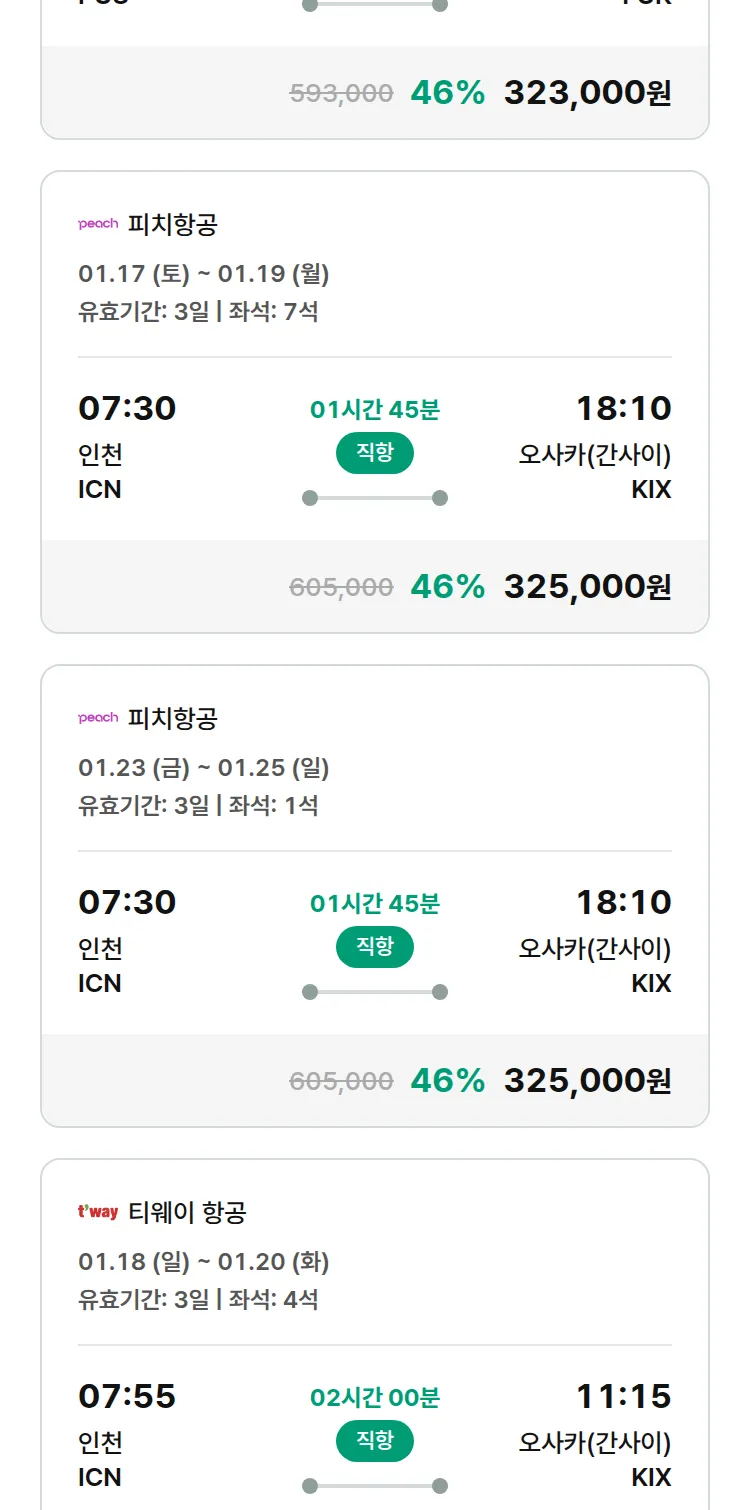Click the route line of the 01.17 flight

click(375, 498)
